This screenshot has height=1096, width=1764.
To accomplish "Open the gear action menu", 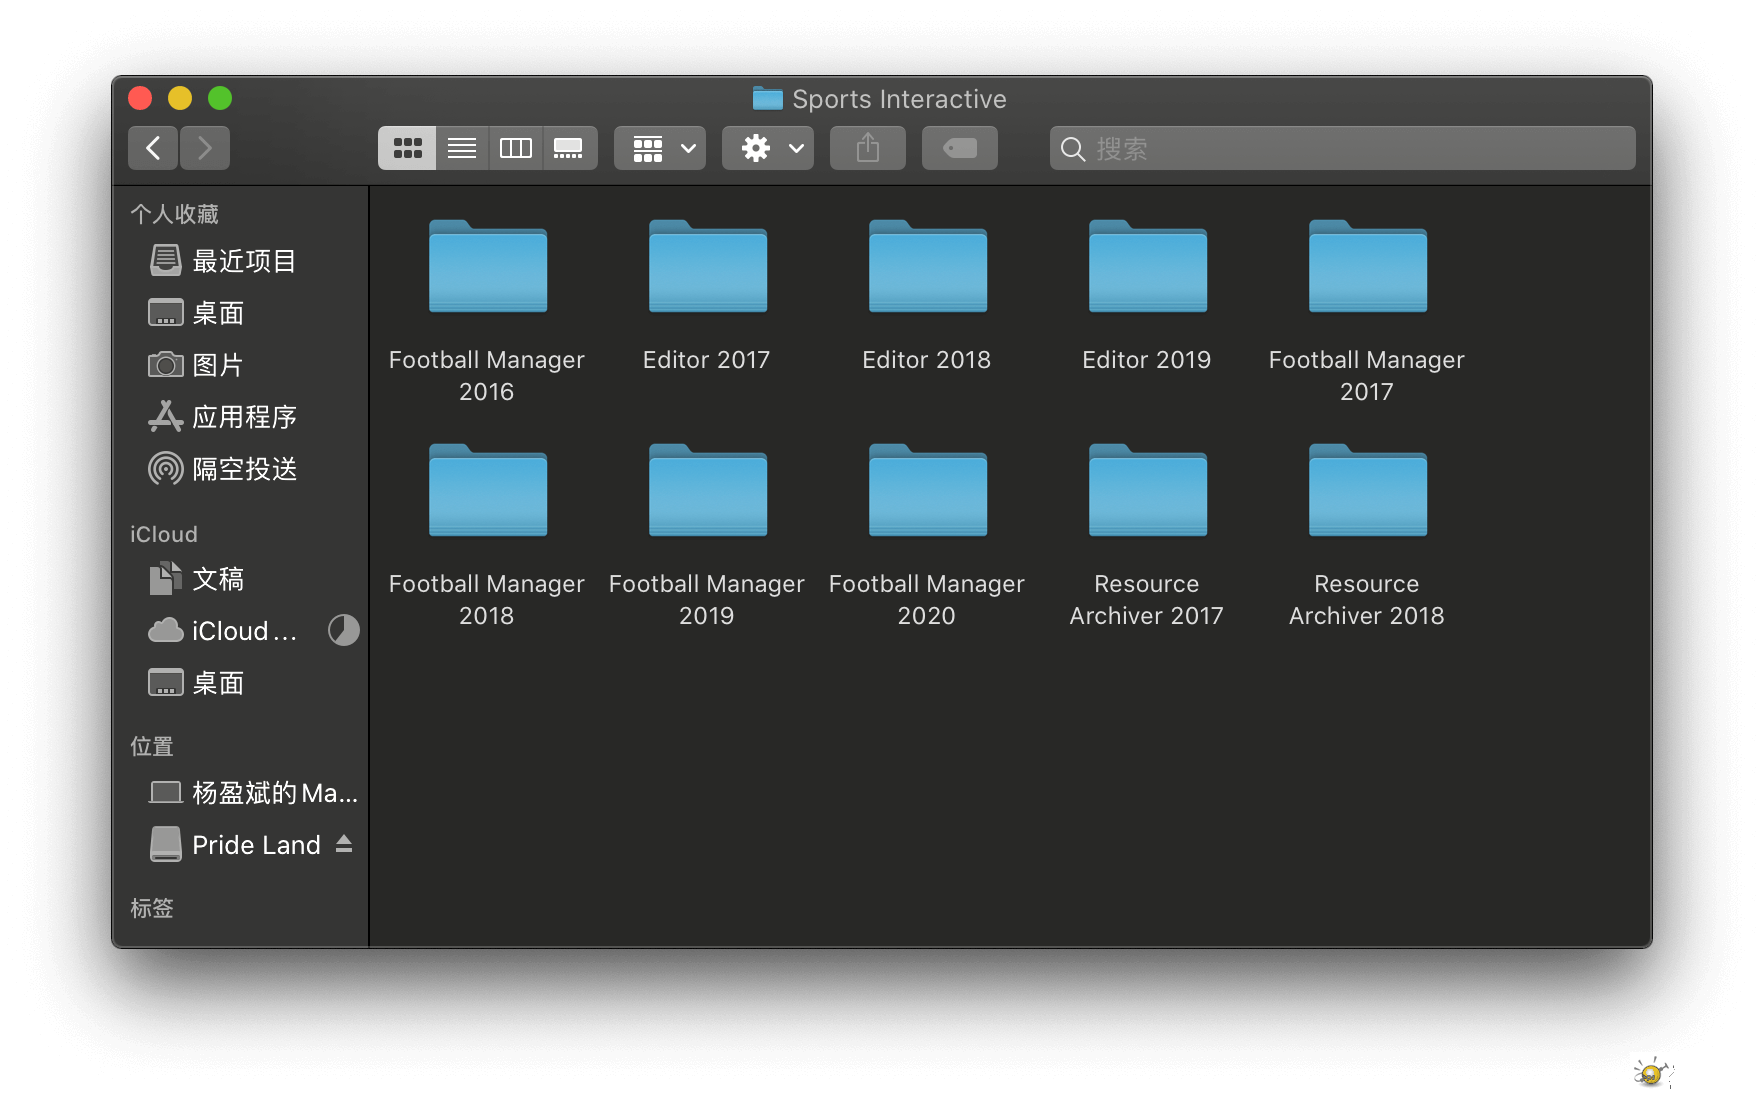I will point(768,148).
